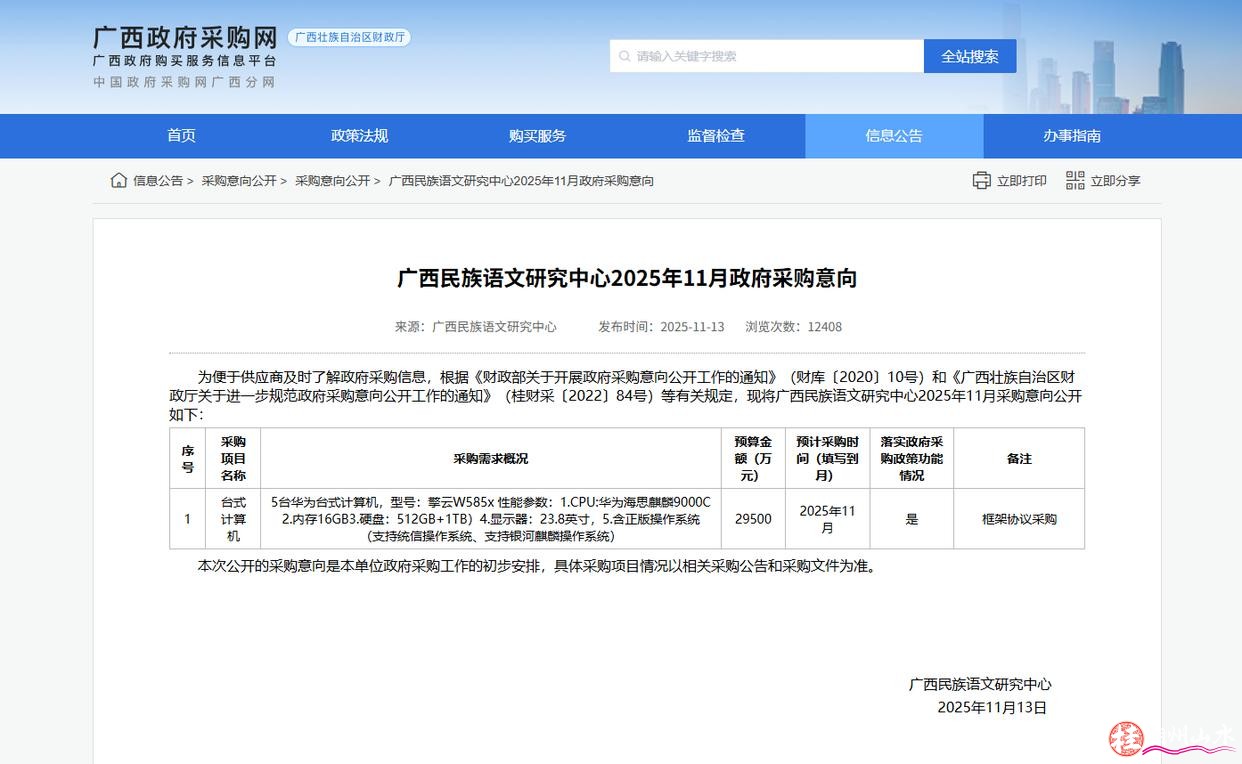The image size is (1242, 764).
Task: Click the red seal logo at bottom right
Action: tap(1126, 738)
